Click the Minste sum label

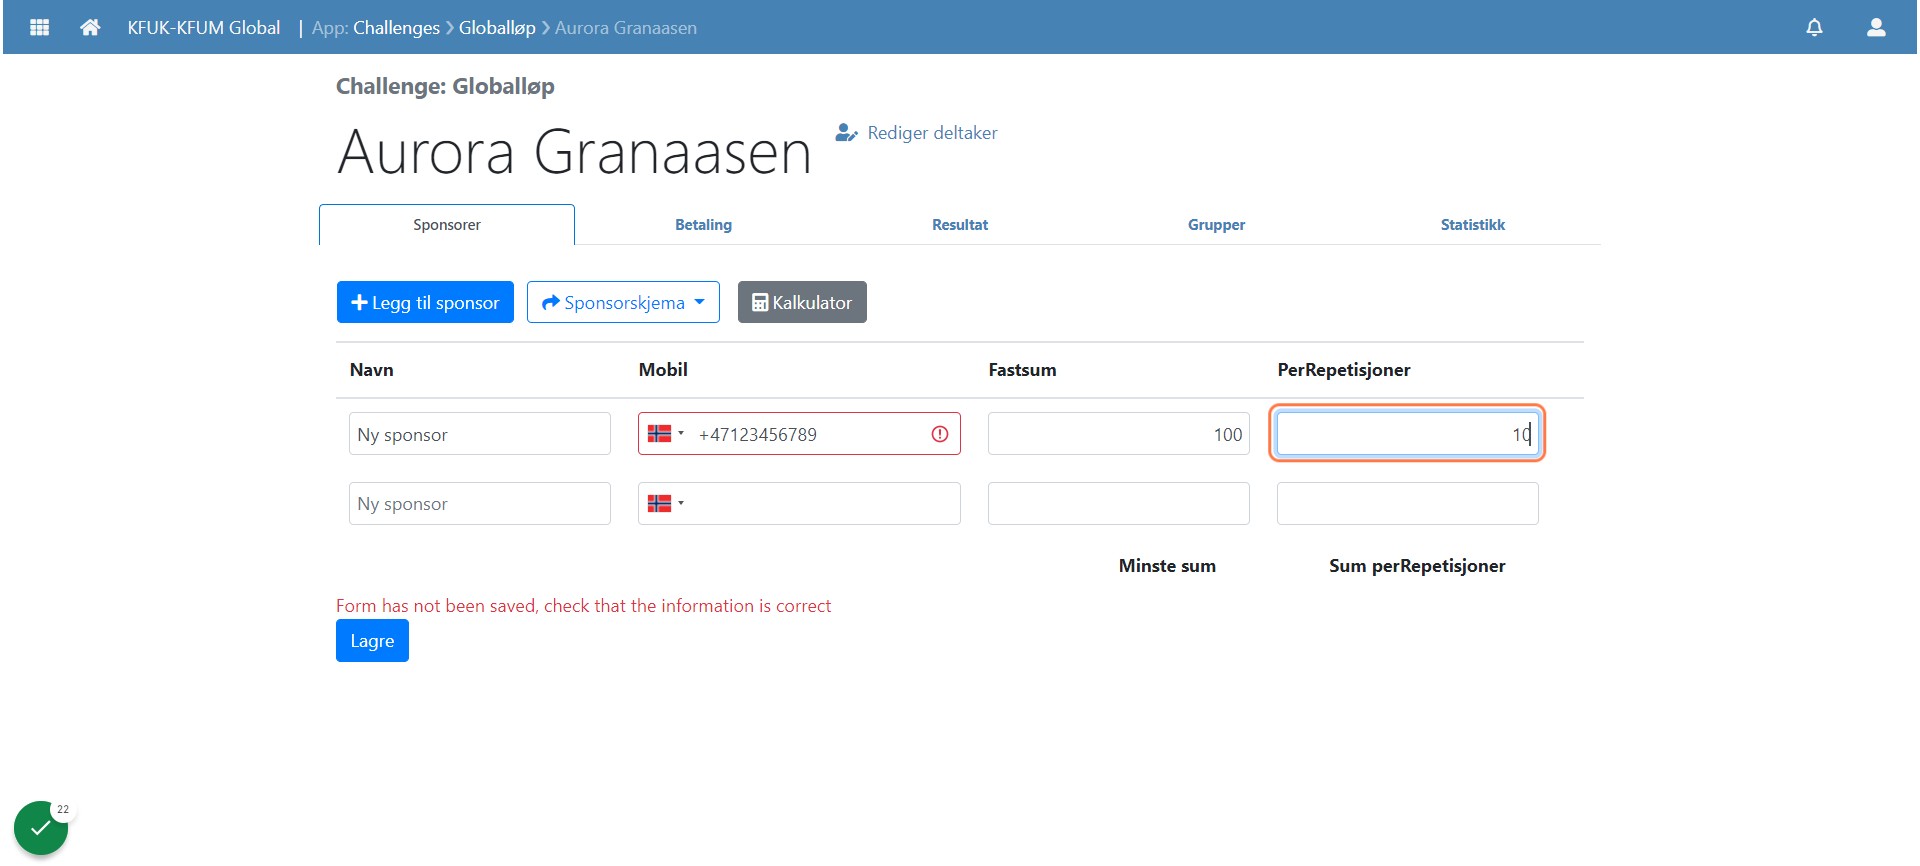coord(1167,566)
